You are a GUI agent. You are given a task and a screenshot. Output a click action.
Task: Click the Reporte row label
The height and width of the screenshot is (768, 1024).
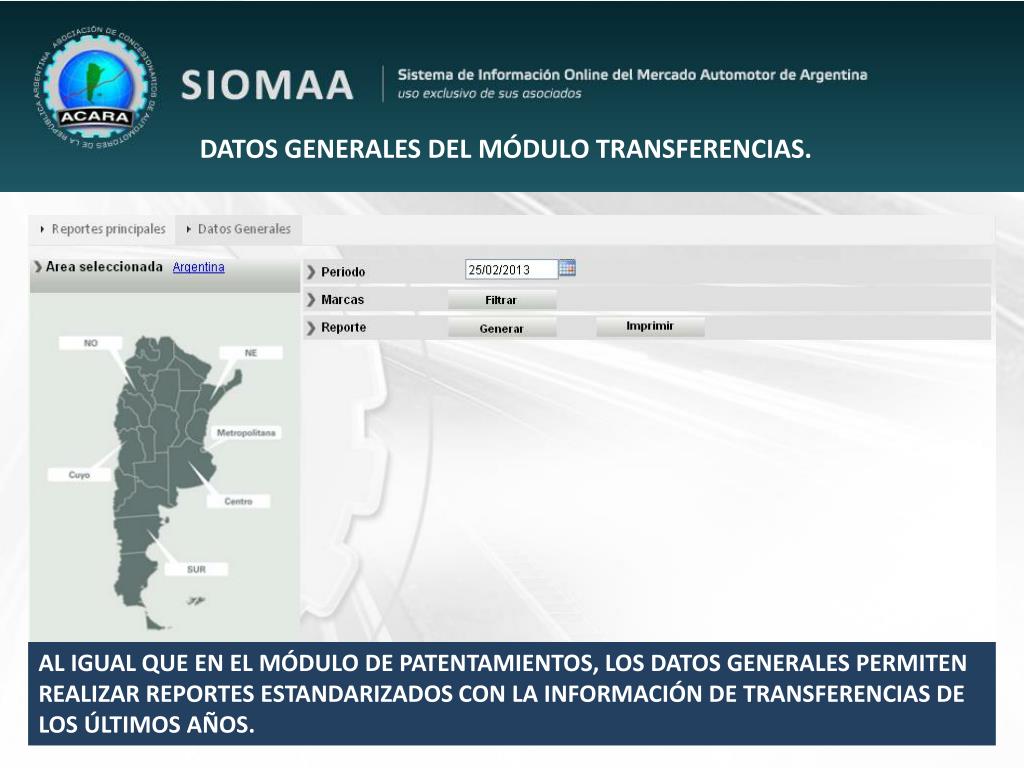point(344,328)
